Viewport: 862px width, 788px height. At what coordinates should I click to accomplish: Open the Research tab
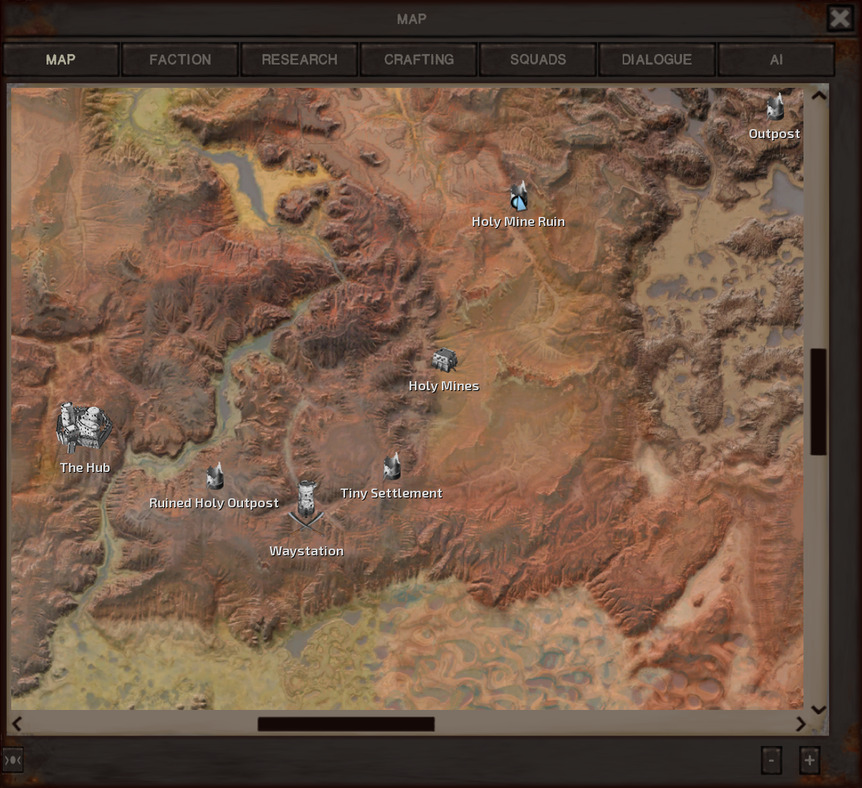point(300,59)
